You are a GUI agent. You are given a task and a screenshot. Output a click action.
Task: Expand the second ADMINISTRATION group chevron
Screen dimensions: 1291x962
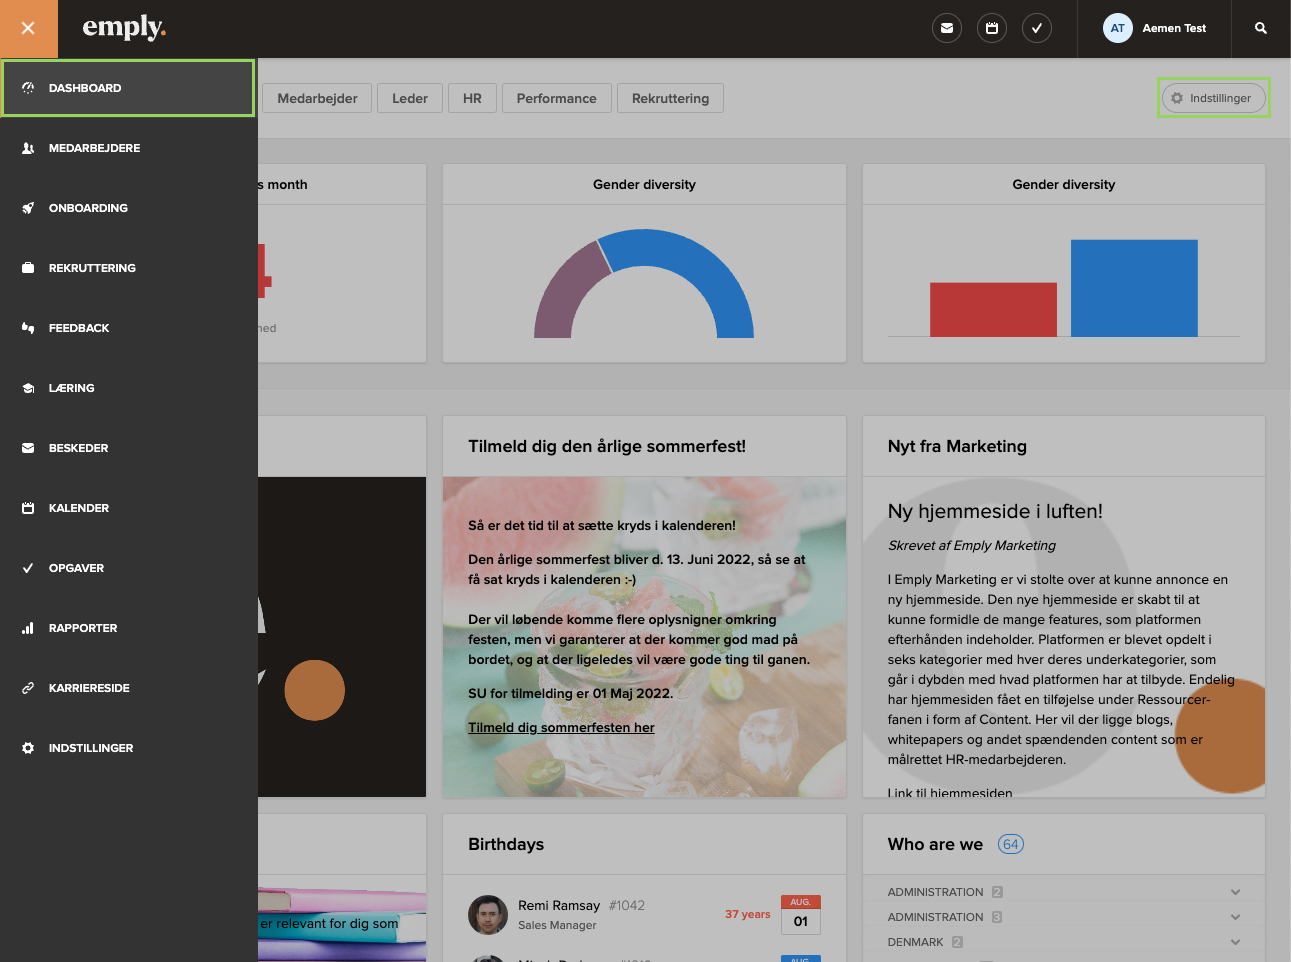pyautogui.click(x=1235, y=917)
